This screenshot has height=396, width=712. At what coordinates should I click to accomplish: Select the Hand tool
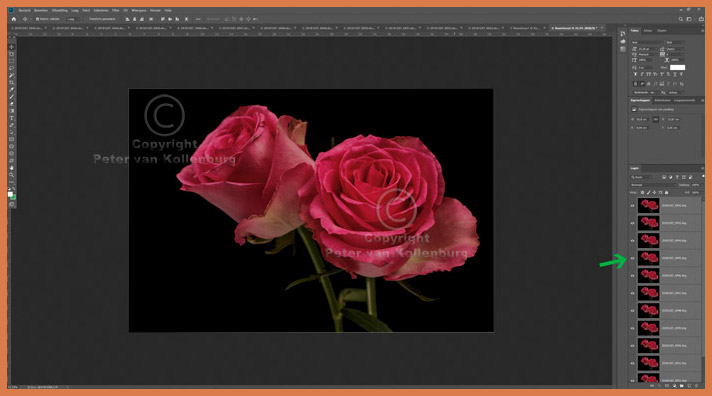click(11, 168)
